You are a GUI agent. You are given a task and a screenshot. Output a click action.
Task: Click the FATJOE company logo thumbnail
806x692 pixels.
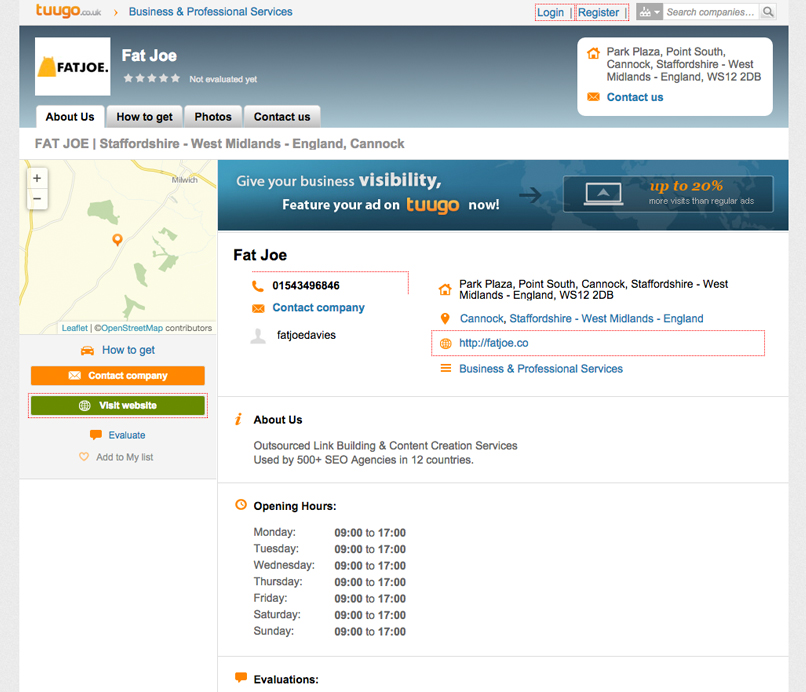click(x=72, y=66)
